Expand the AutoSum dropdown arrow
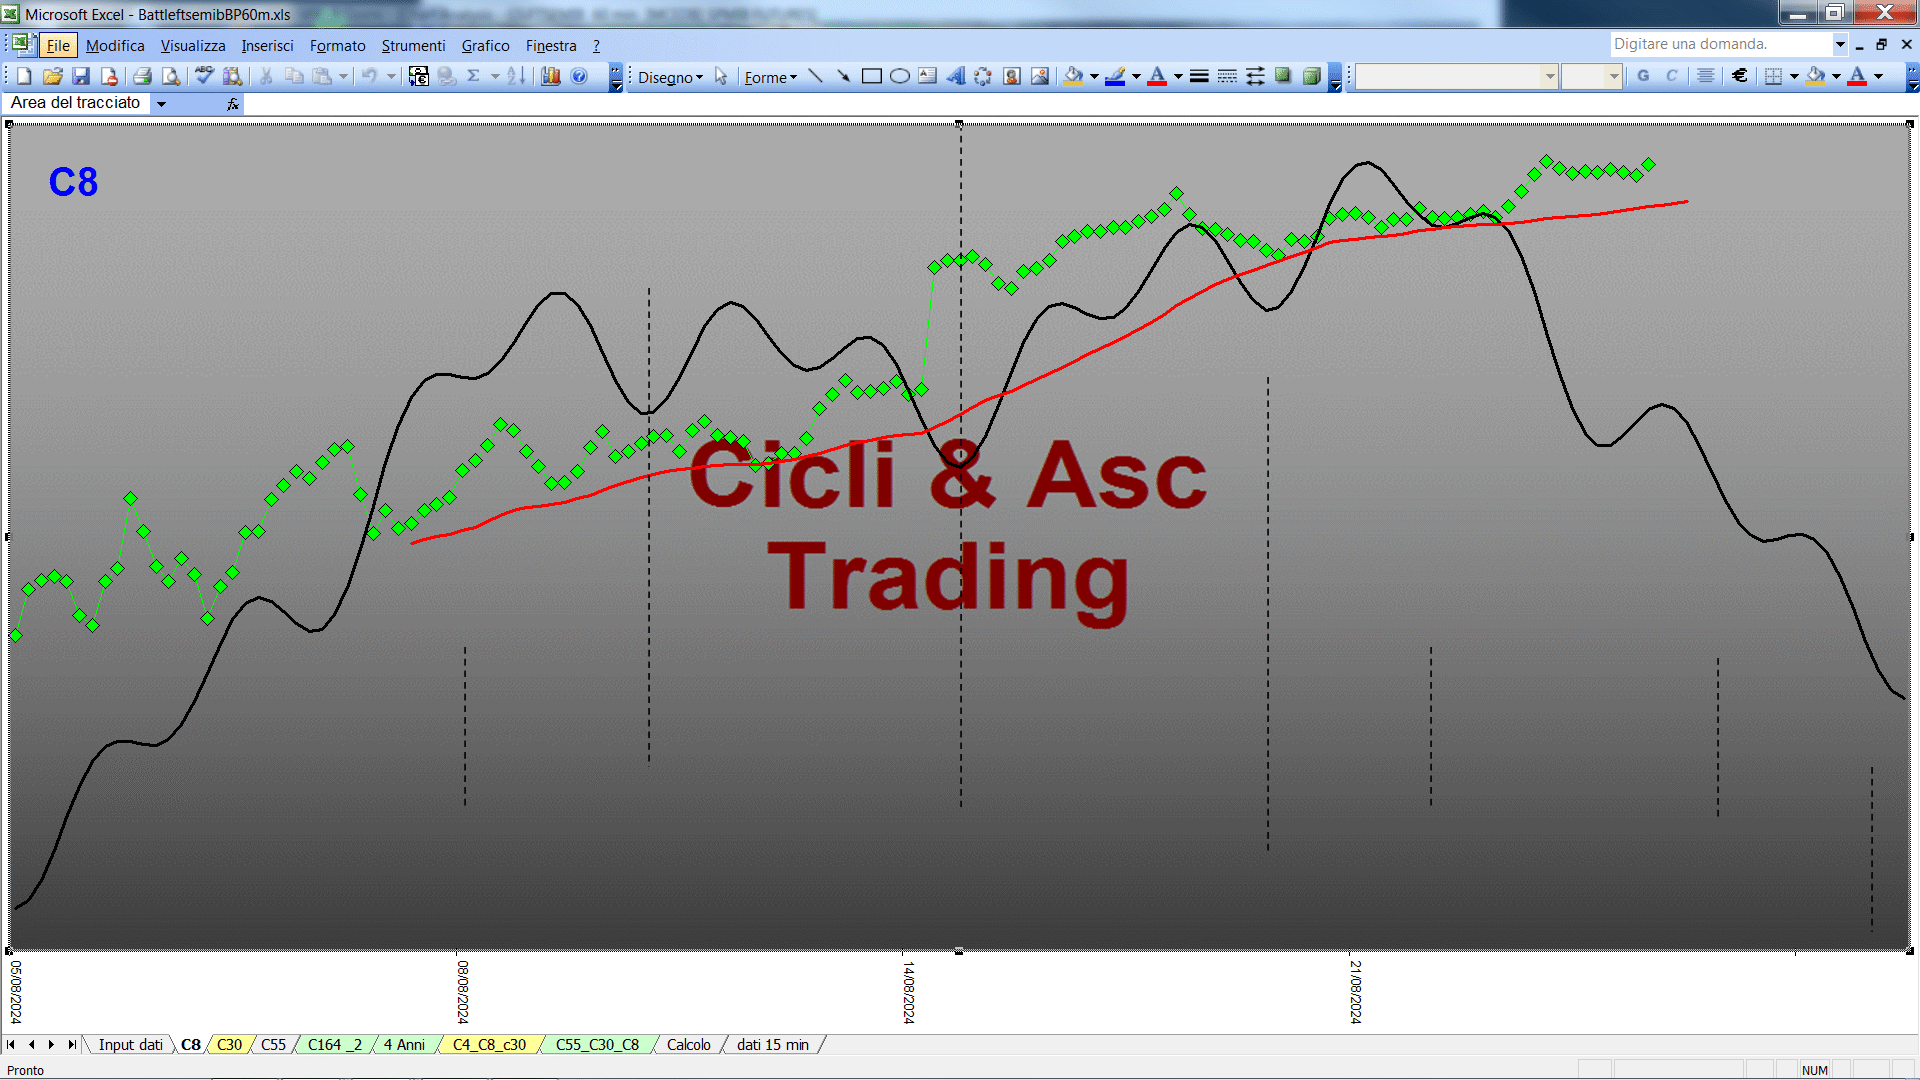 point(495,76)
